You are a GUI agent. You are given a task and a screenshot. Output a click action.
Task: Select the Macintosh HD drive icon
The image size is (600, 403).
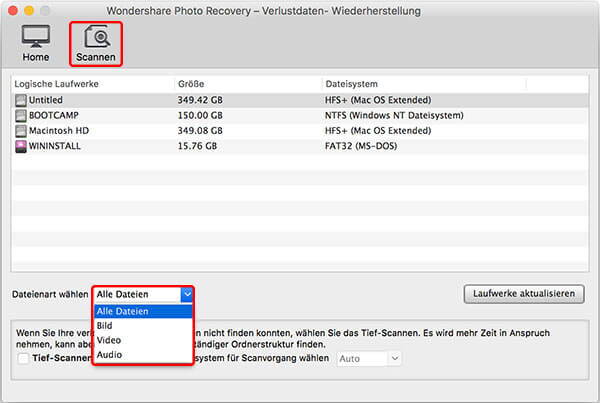coord(21,131)
